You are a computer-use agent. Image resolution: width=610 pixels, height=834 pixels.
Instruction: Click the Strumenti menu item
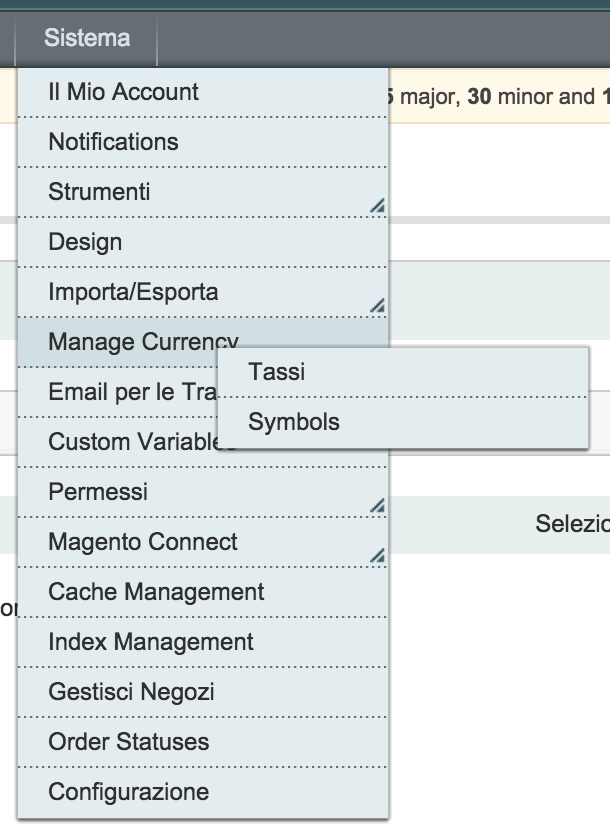pos(99,192)
